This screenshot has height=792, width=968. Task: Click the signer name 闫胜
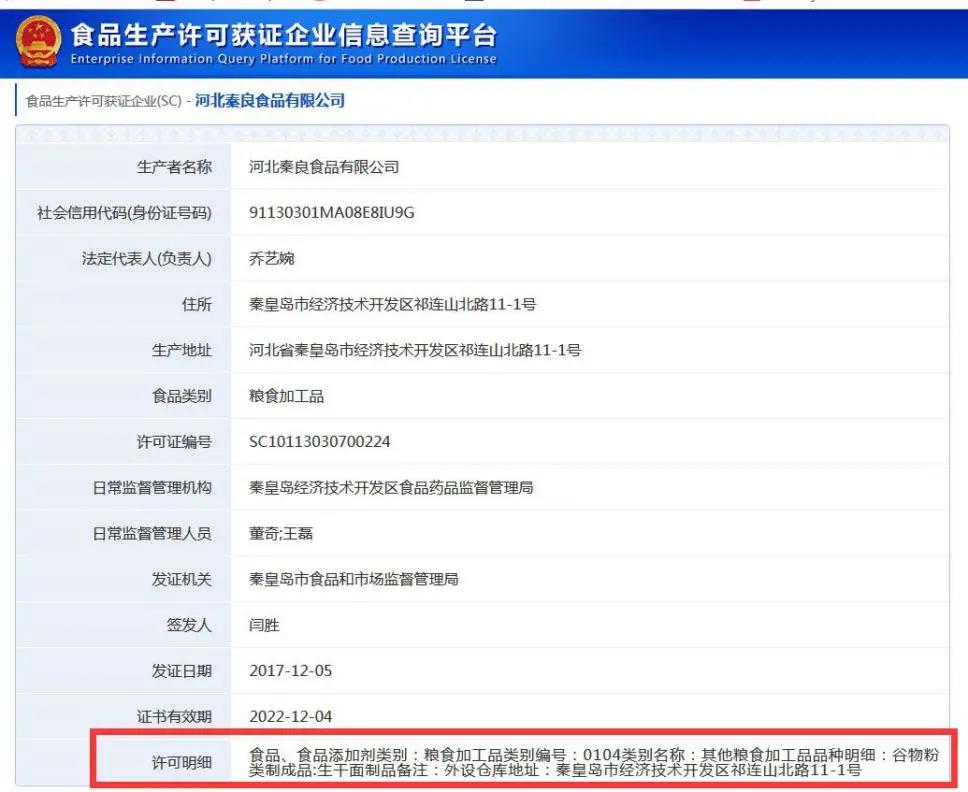point(265,624)
